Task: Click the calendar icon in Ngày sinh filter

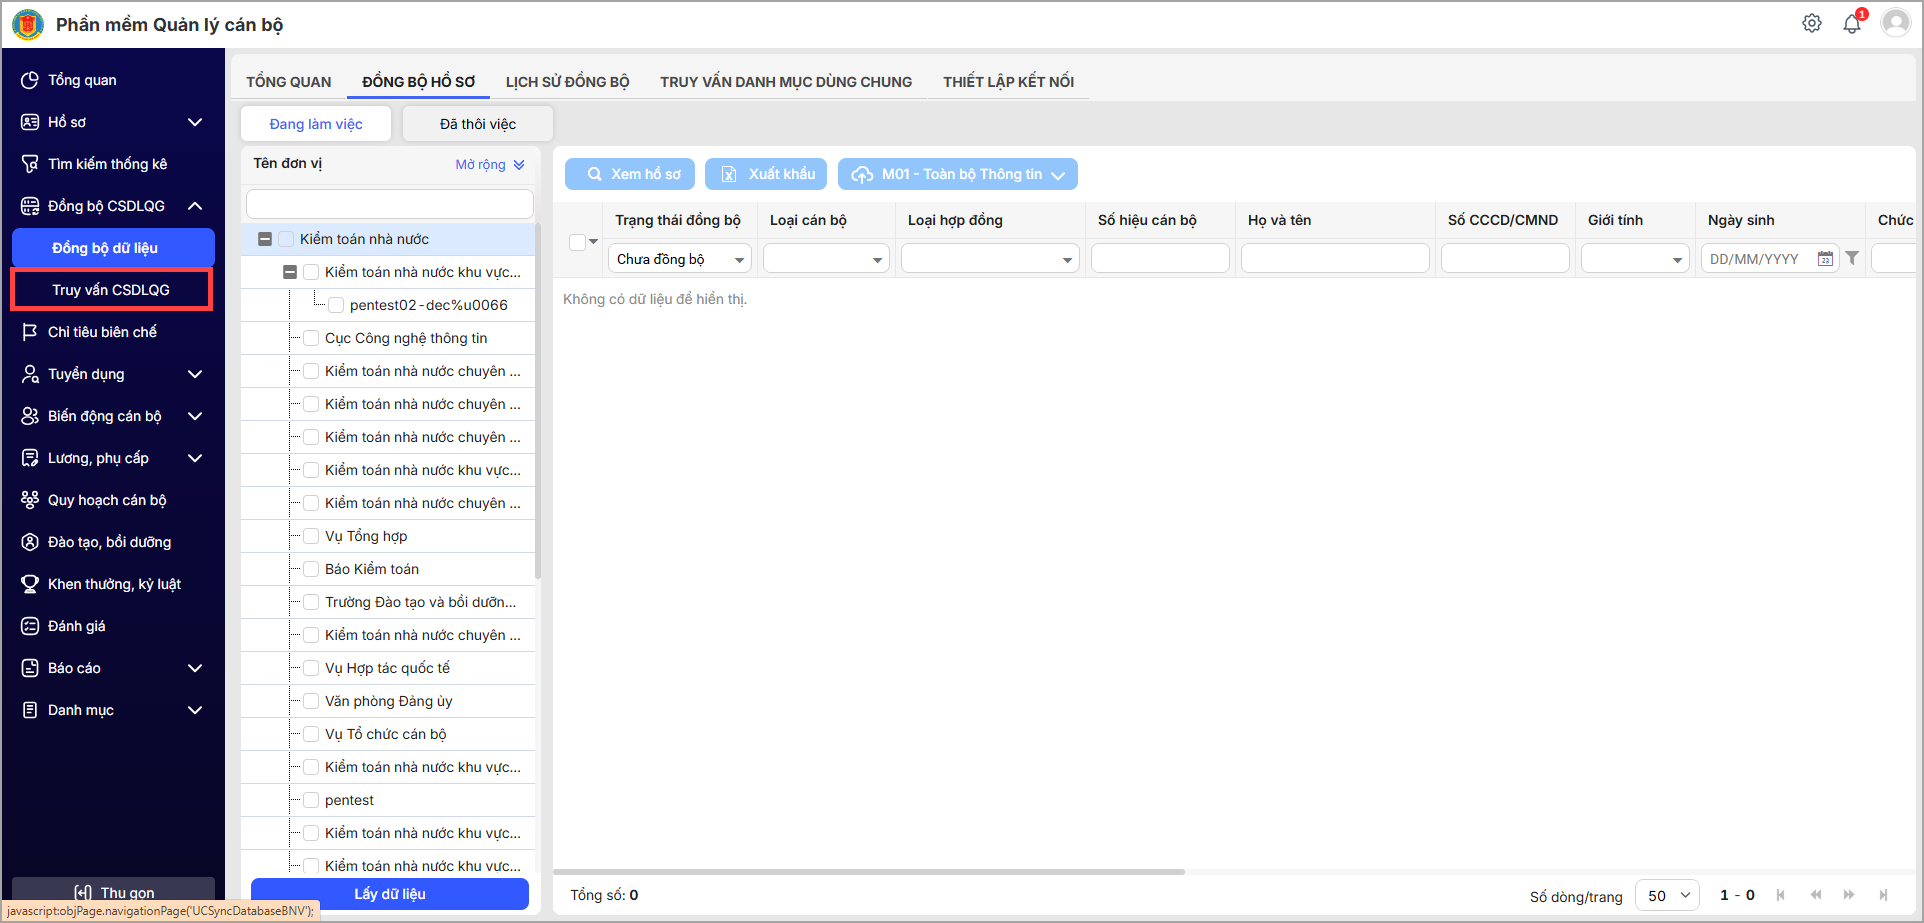Action: [x=1825, y=259]
